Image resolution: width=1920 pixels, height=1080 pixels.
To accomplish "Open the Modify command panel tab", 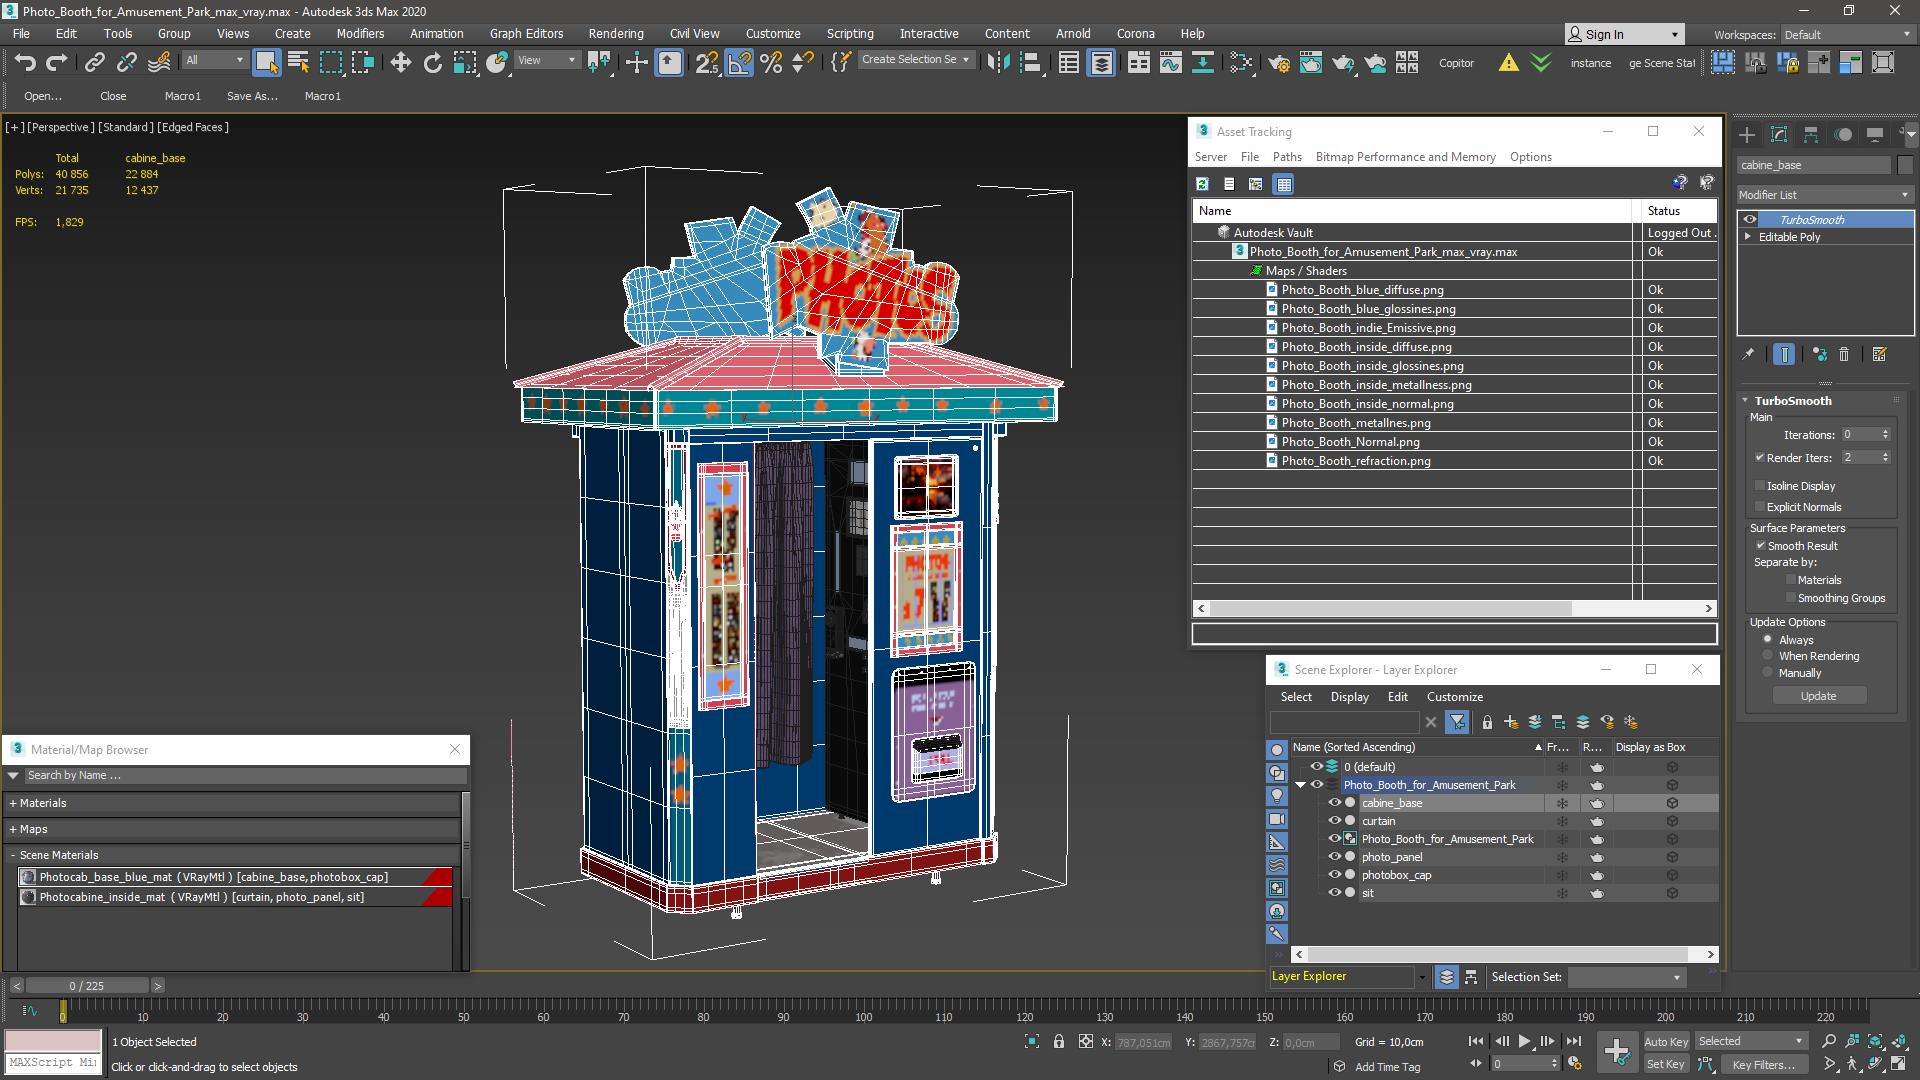I will (x=1779, y=135).
